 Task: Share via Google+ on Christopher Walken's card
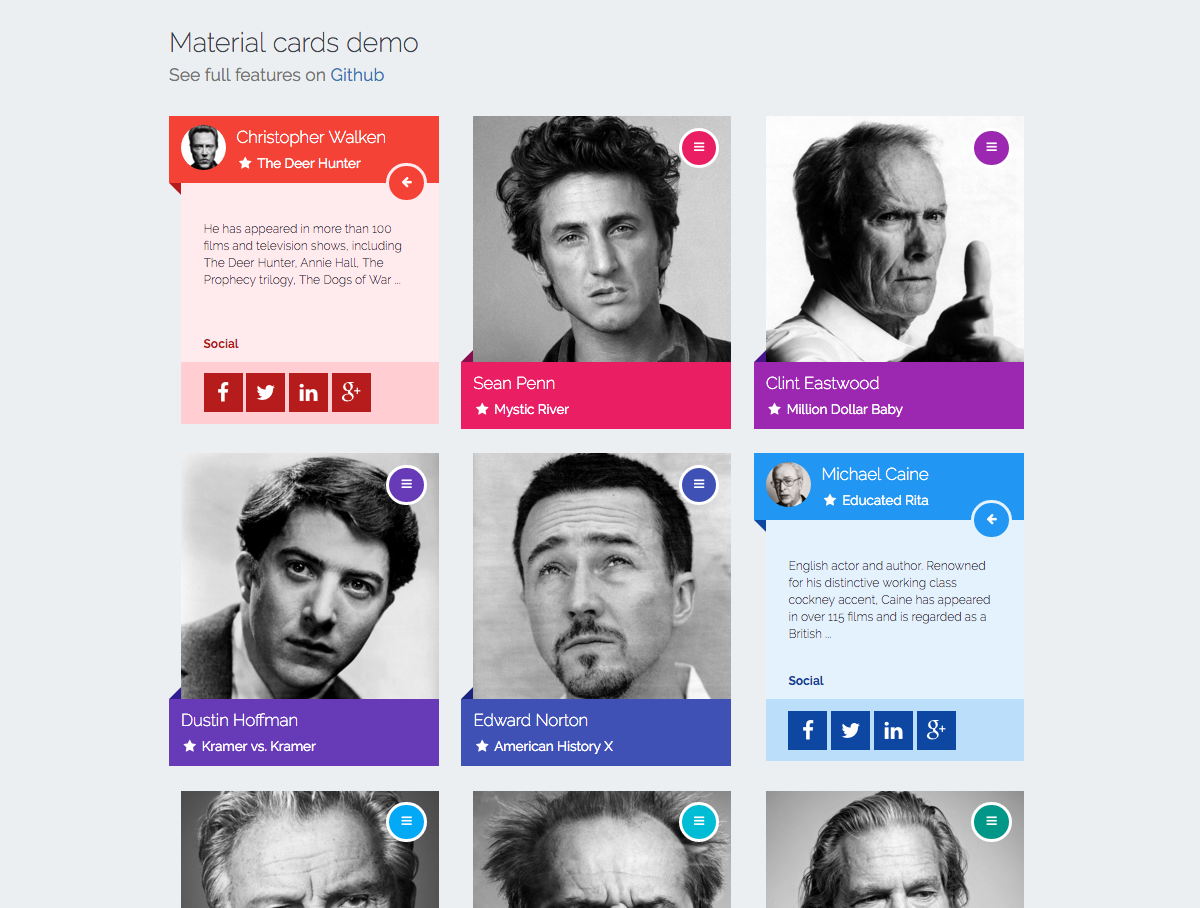351,392
